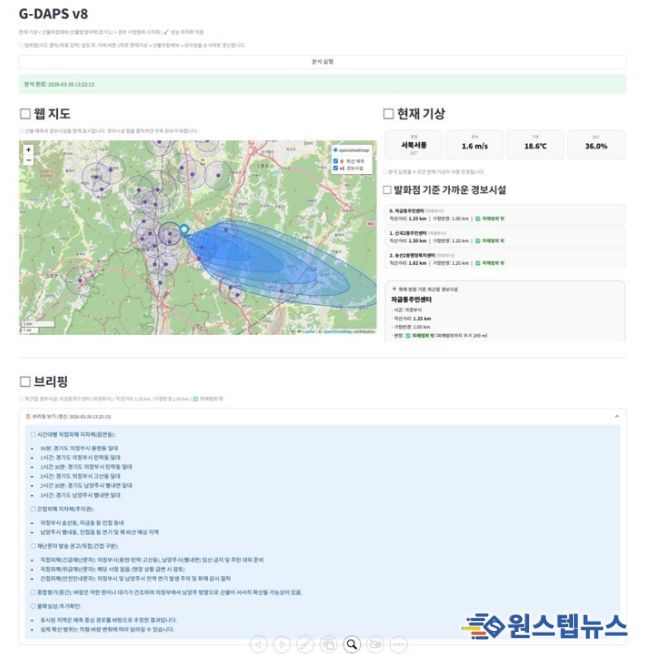This screenshot has width=647, height=654.
Task: Click the 브리핑 section heading
Action: [50, 381]
